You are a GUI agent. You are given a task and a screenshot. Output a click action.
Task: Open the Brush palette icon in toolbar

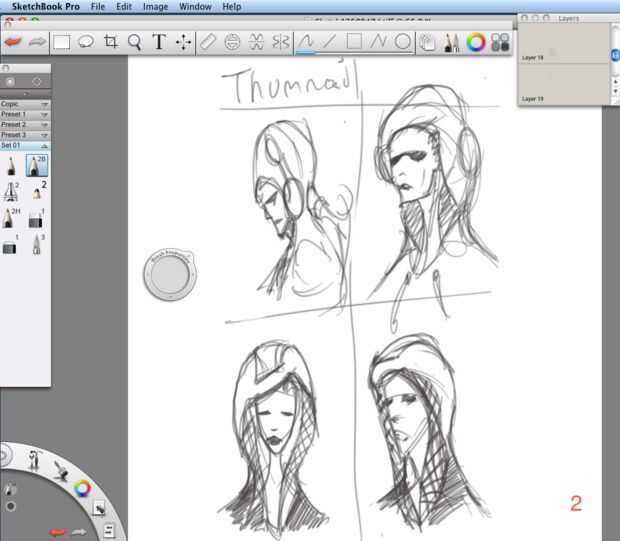452,42
